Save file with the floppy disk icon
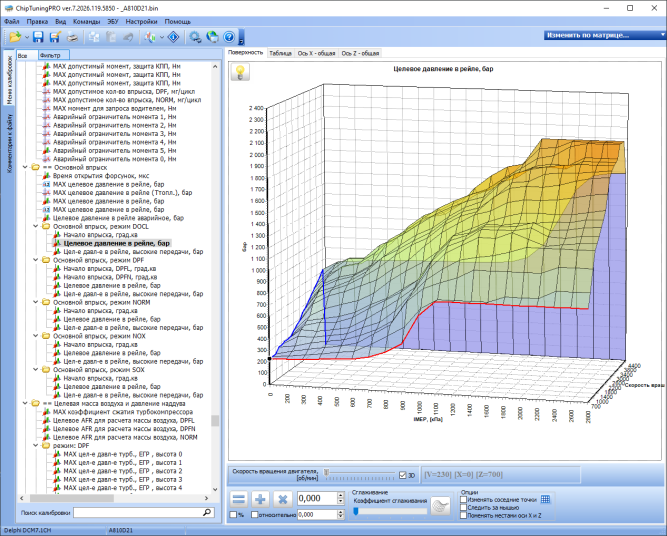The height and width of the screenshot is (536, 667). (38, 37)
